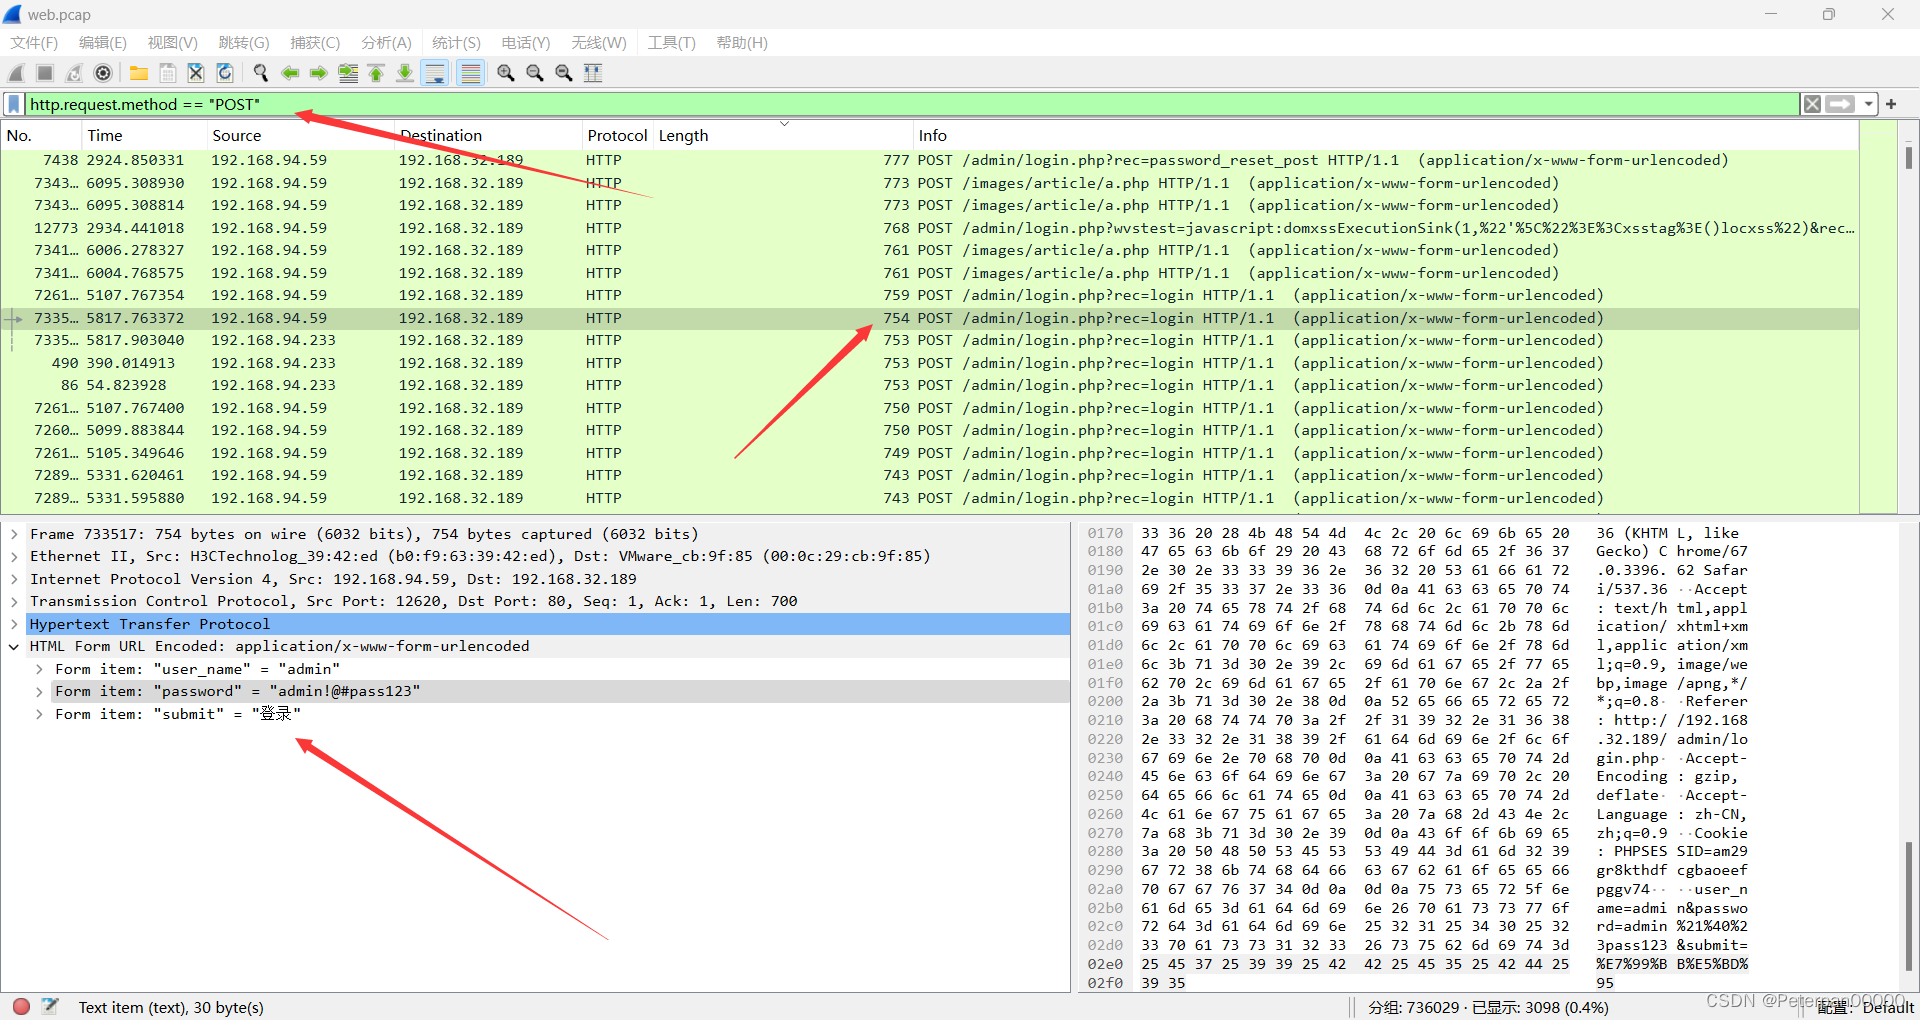Expand Form item "submit" node
Viewport: 1920px width, 1020px height.
coord(39,714)
